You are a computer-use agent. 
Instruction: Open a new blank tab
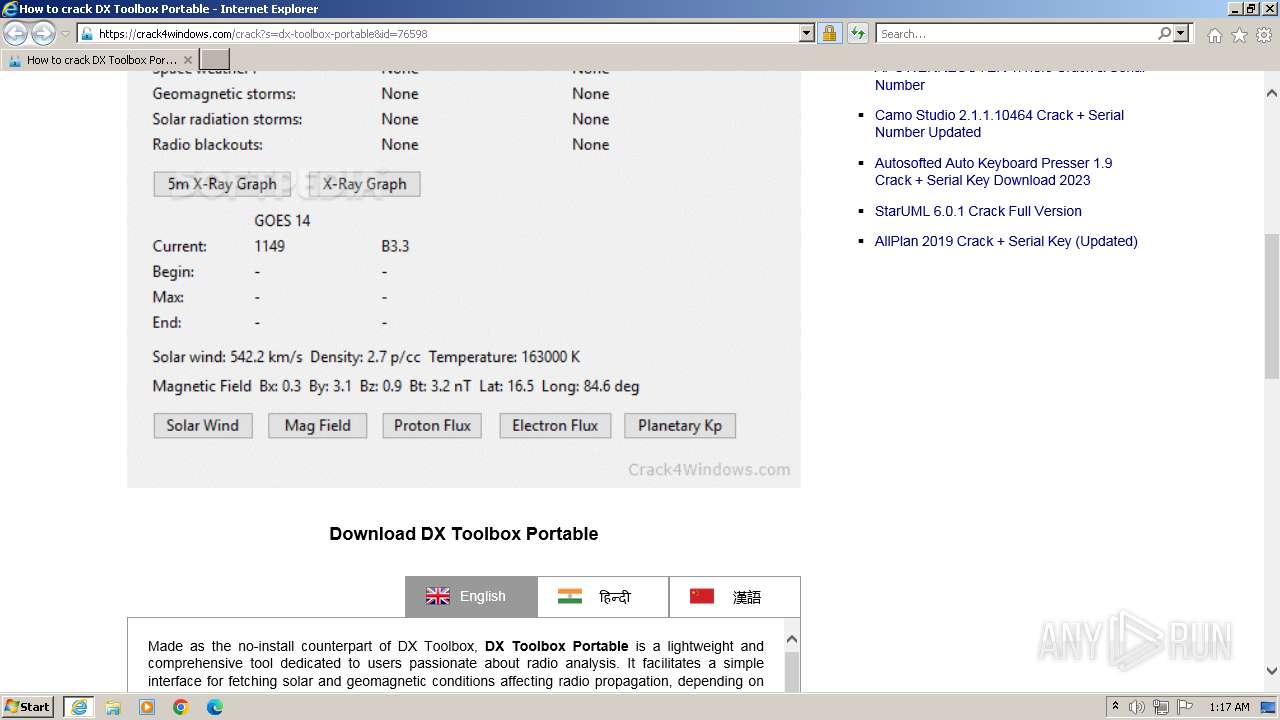click(215, 60)
